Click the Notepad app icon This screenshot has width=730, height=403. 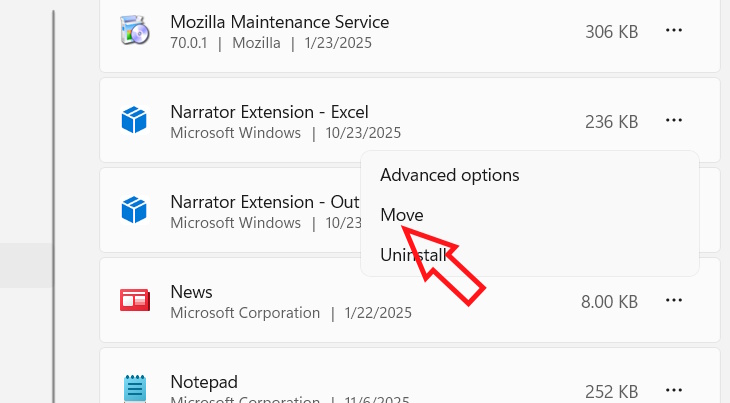134,389
